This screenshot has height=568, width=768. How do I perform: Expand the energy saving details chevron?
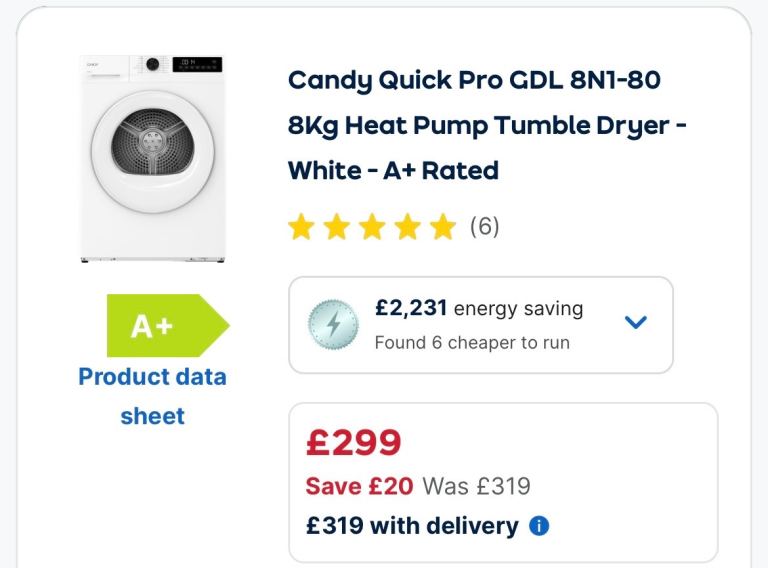coord(635,322)
